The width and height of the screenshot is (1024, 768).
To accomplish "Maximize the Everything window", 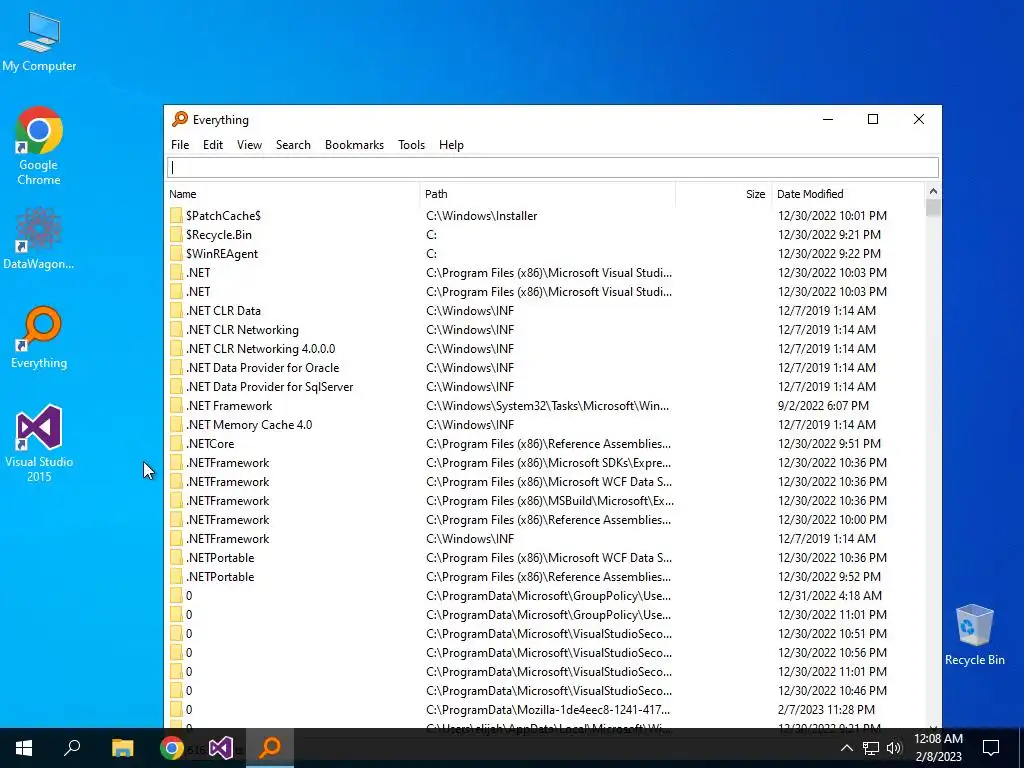I will (x=873, y=119).
